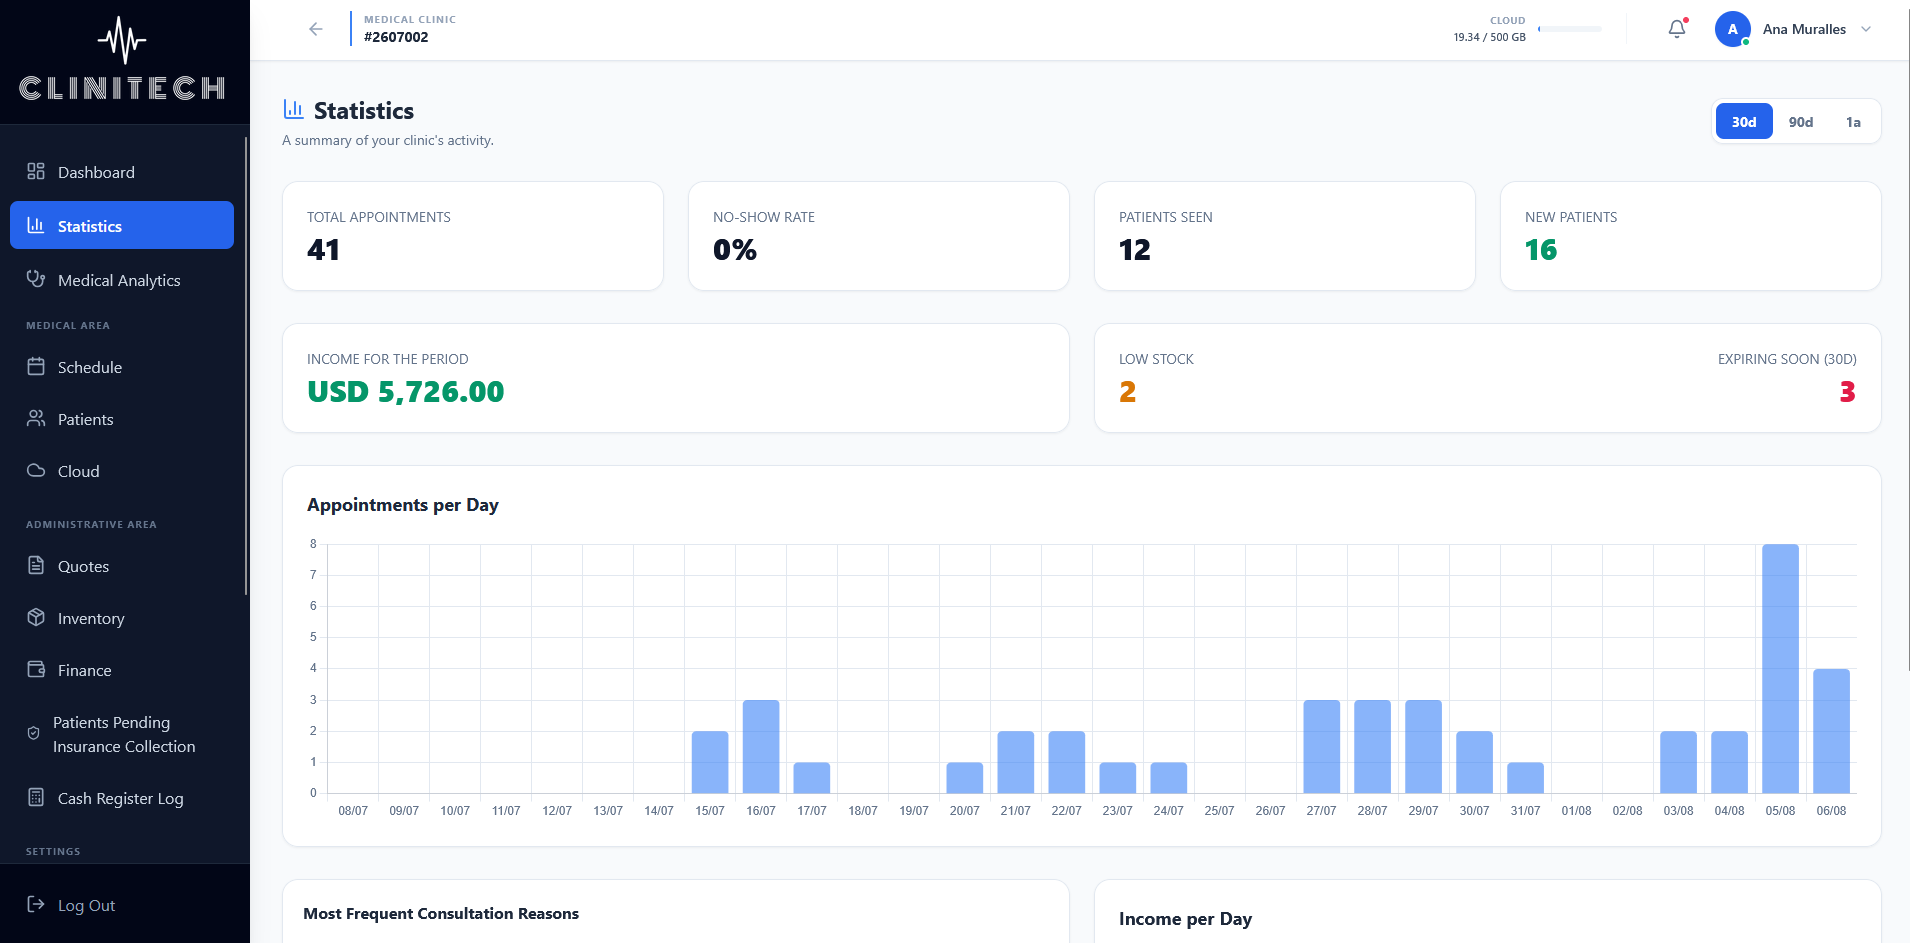This screenshot has height=943, width=1910.
Task: Click the Quotes document icon
Action: point(36,565)
